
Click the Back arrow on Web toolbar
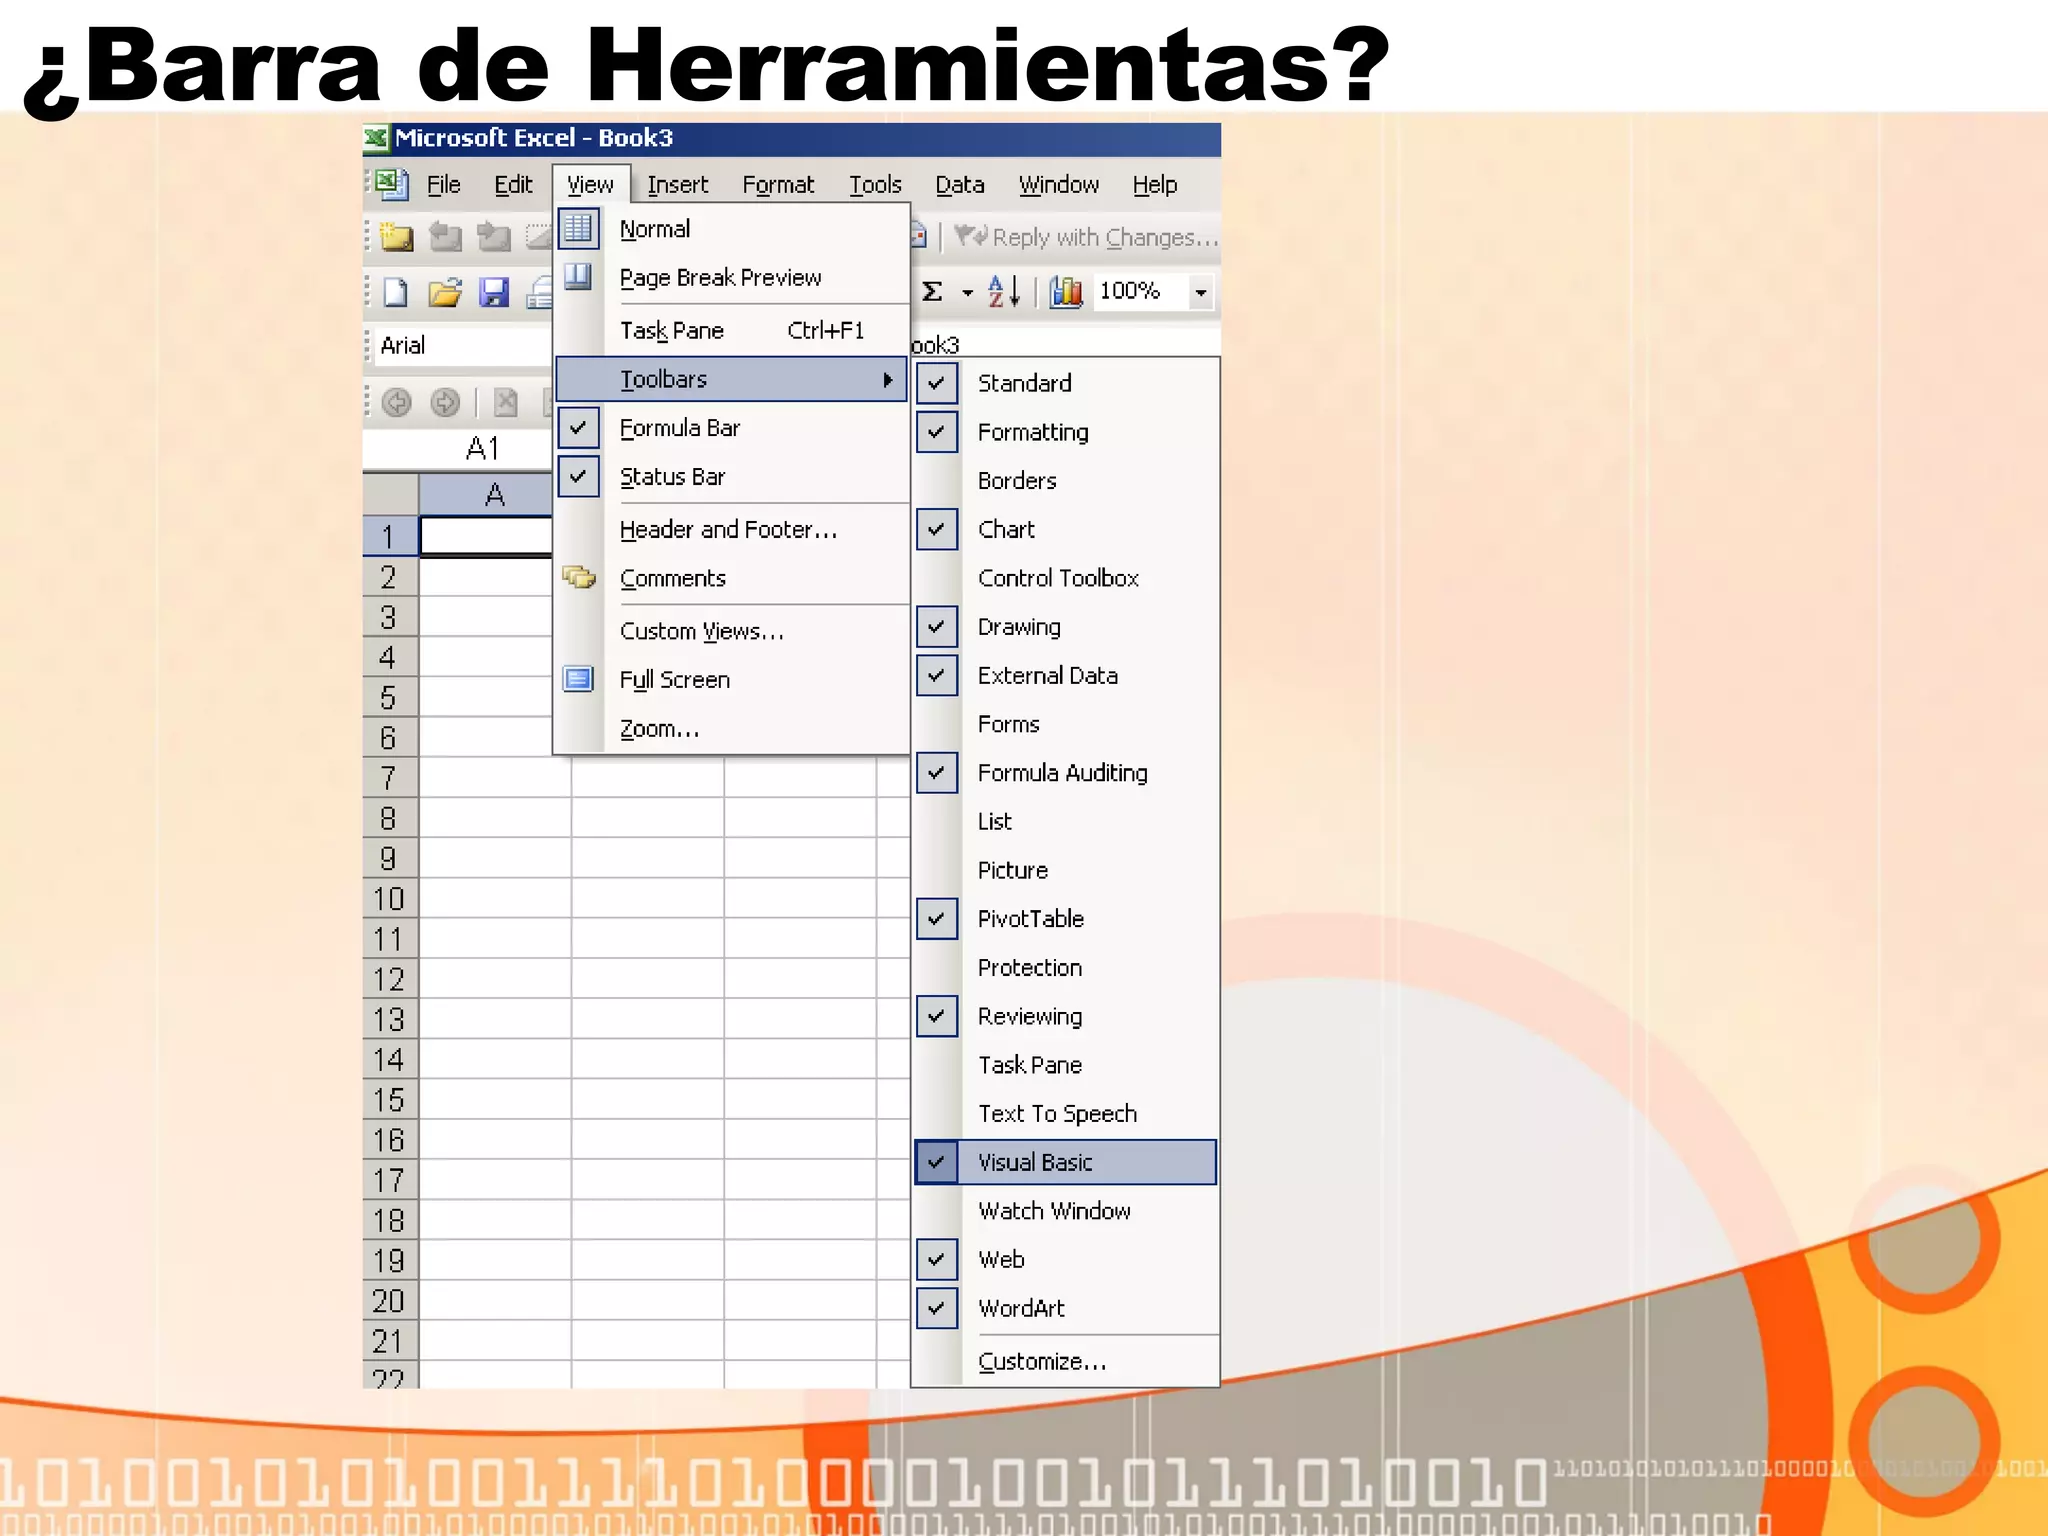click(x=397, y=403)
